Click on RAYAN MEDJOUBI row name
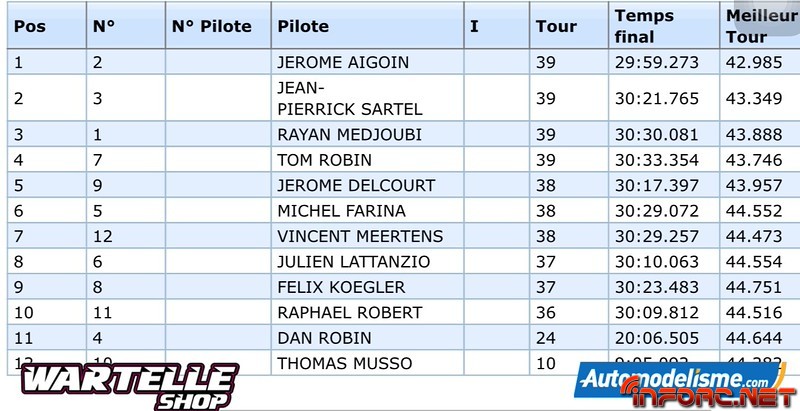This screenshot has height=411, width=800. click(x=347, y=135)
